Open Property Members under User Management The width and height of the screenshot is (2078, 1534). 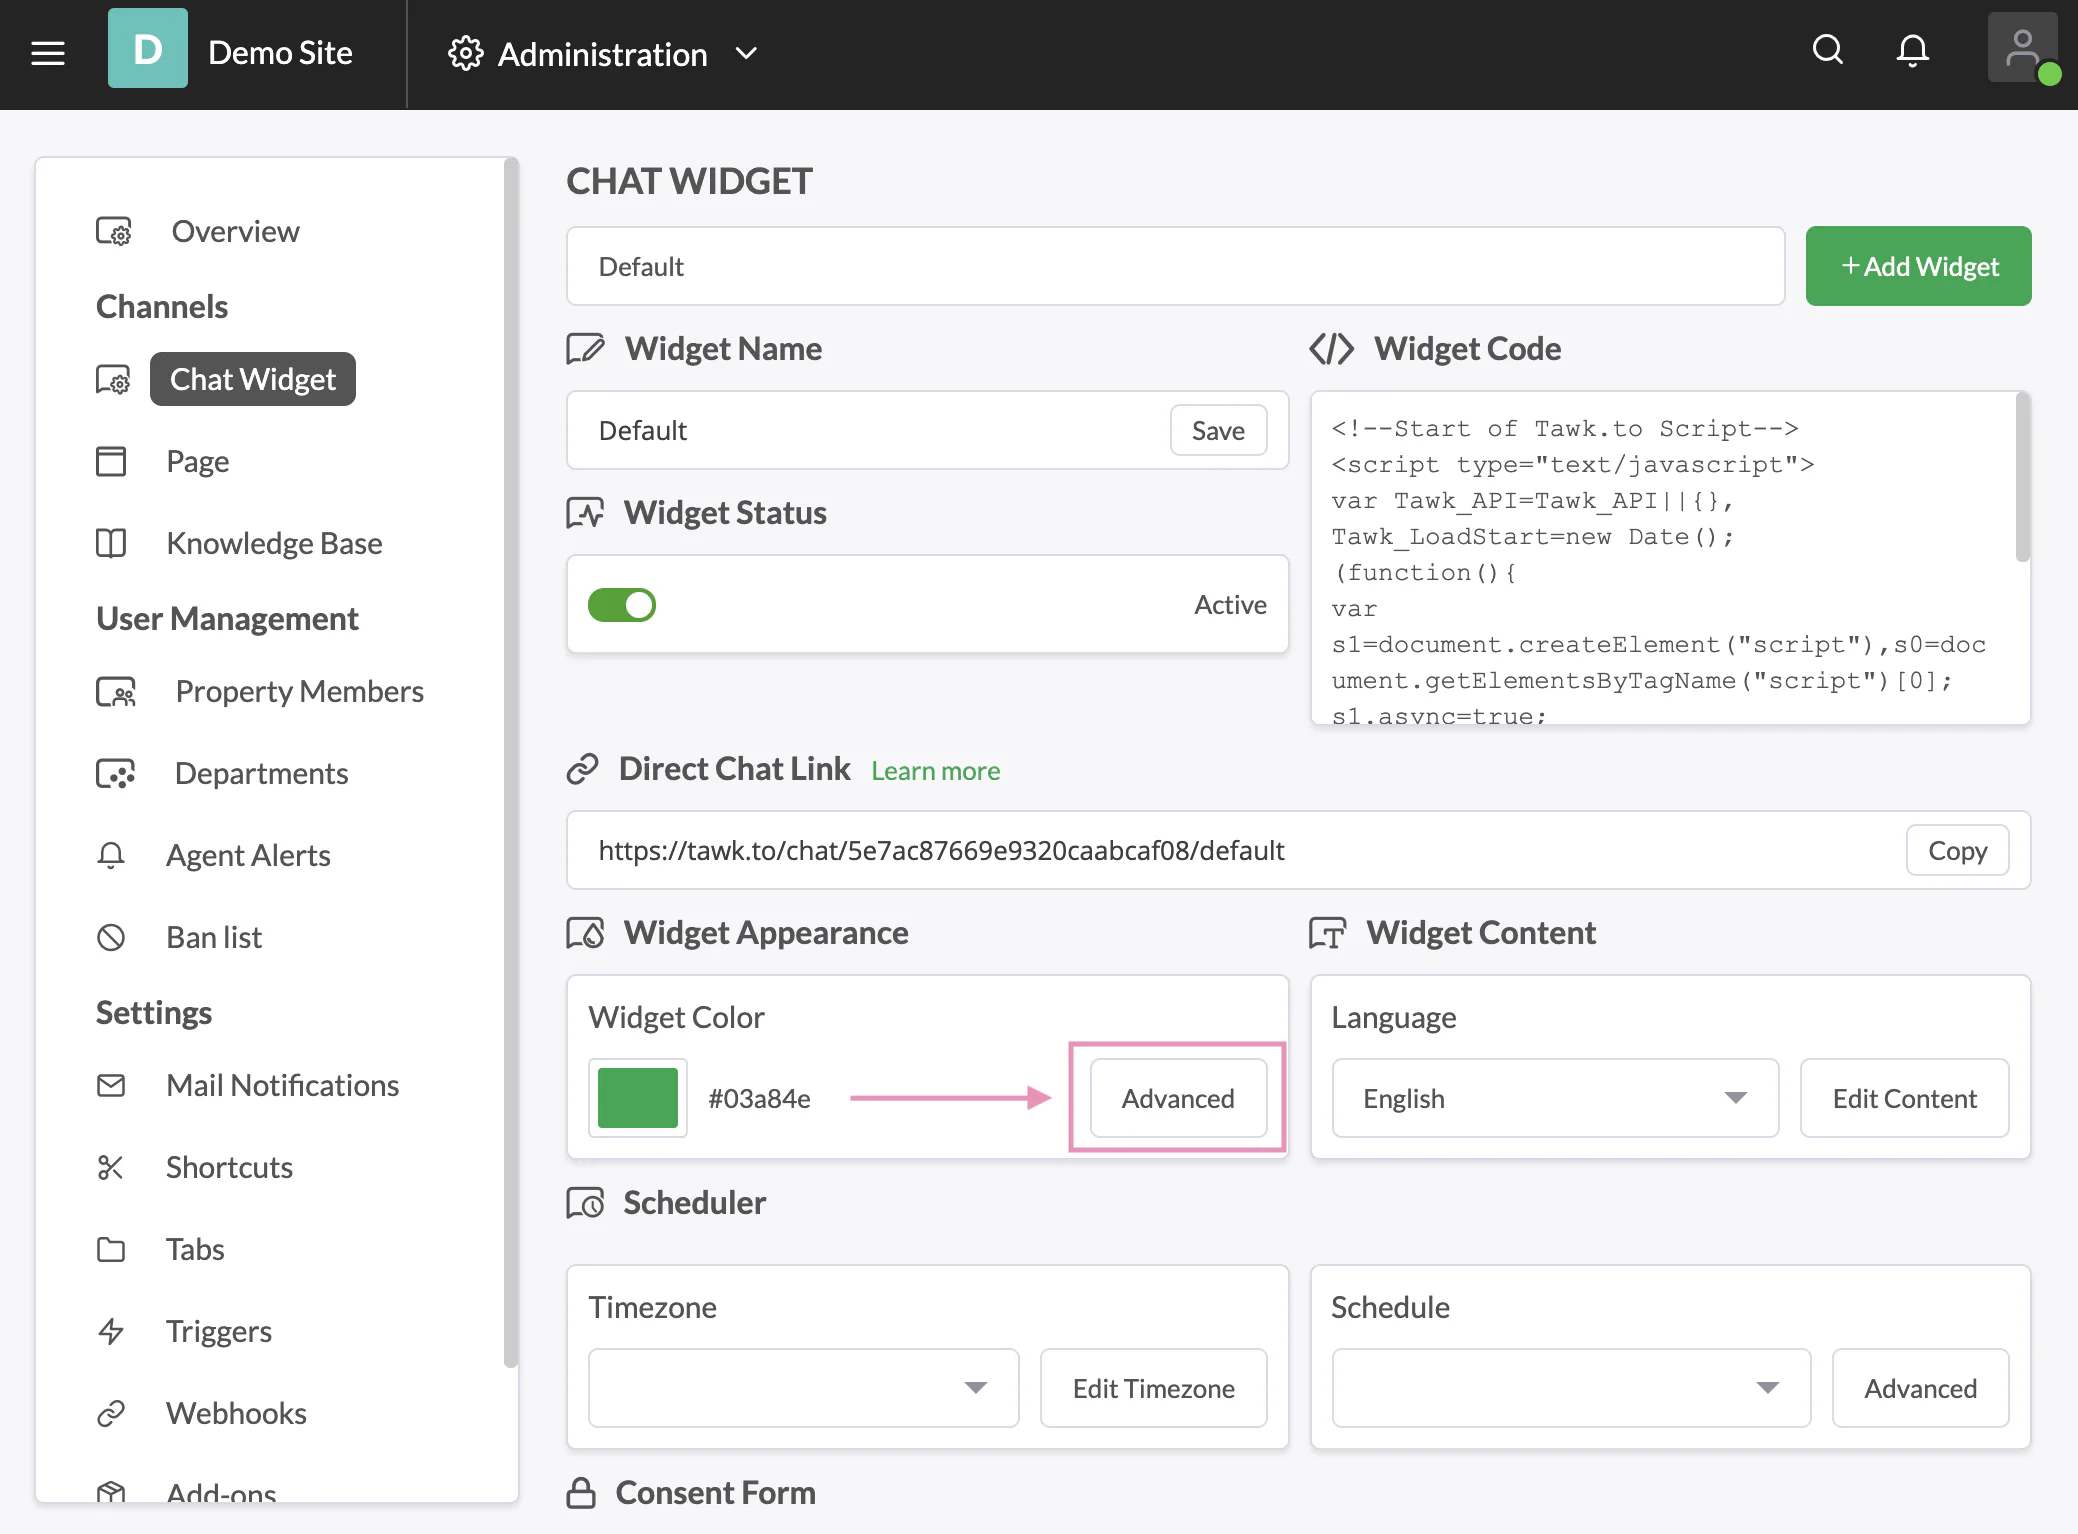pos(299,691)
